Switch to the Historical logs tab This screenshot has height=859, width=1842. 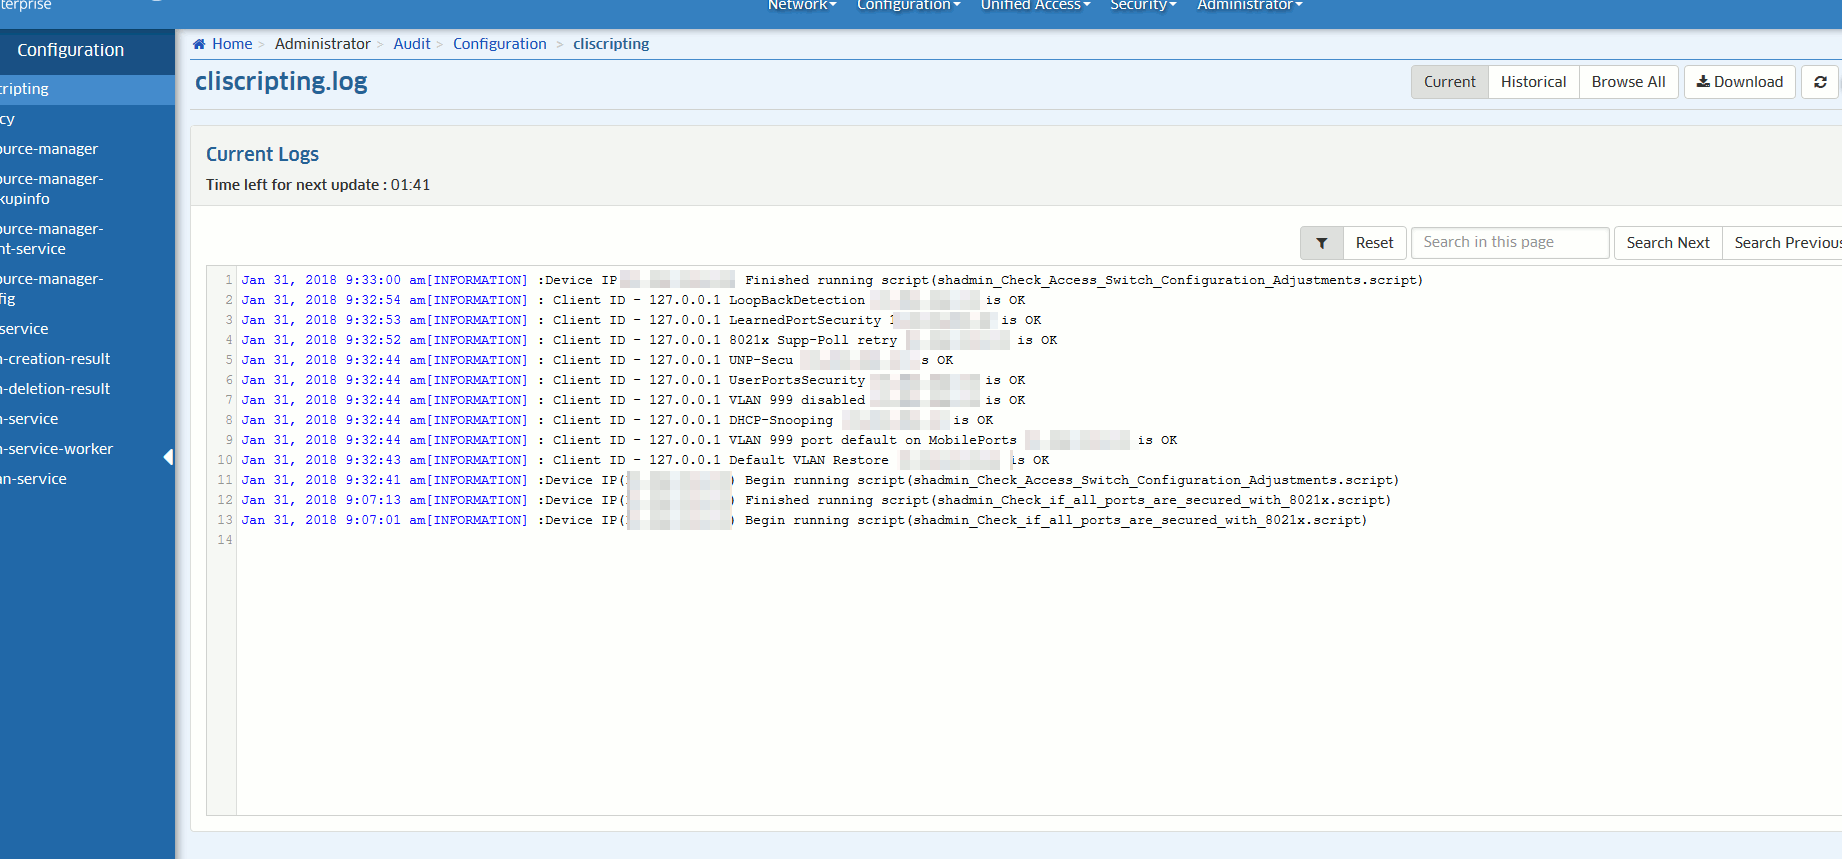(1532, 82)
